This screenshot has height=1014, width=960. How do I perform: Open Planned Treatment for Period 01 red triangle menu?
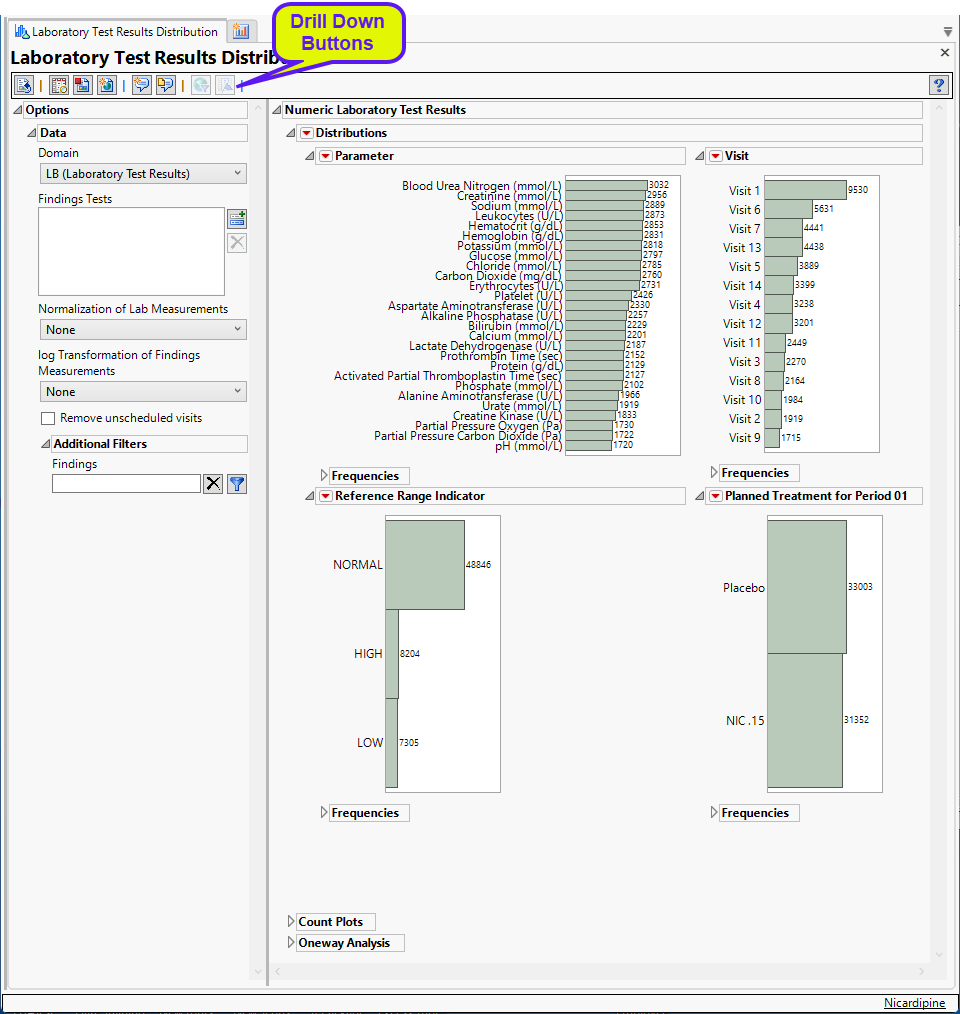[715, 496]
